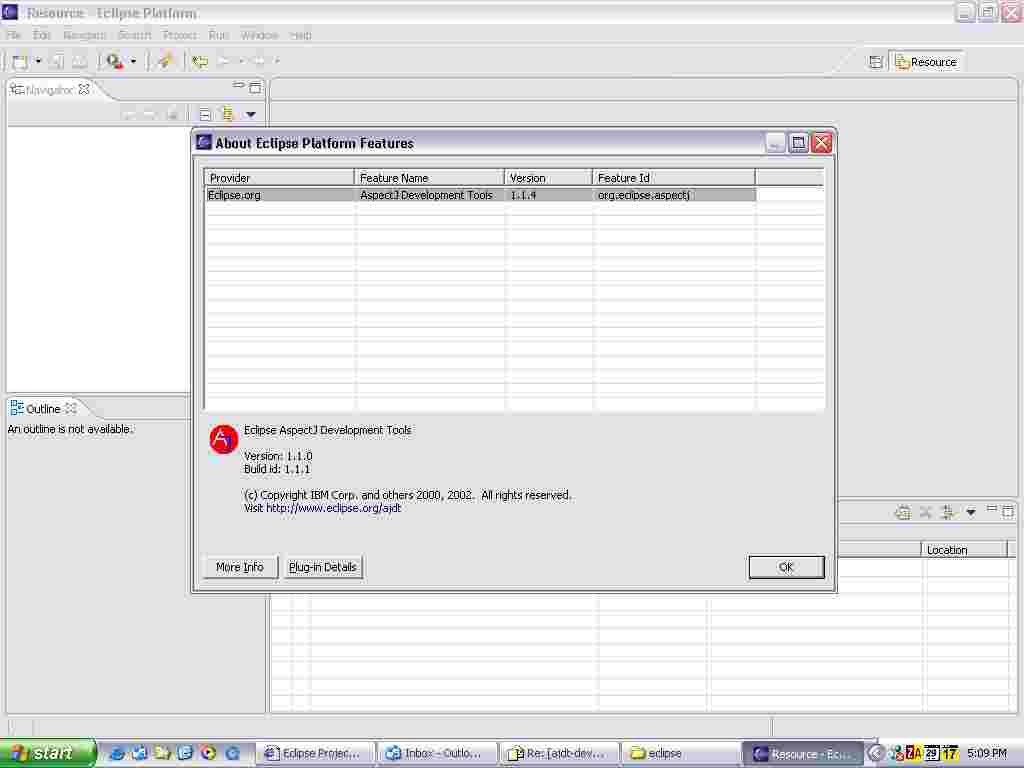Click the Navigator's Back arrow icon
Viewport: 1024px width, 768px height.
click(x=129, y=115)
